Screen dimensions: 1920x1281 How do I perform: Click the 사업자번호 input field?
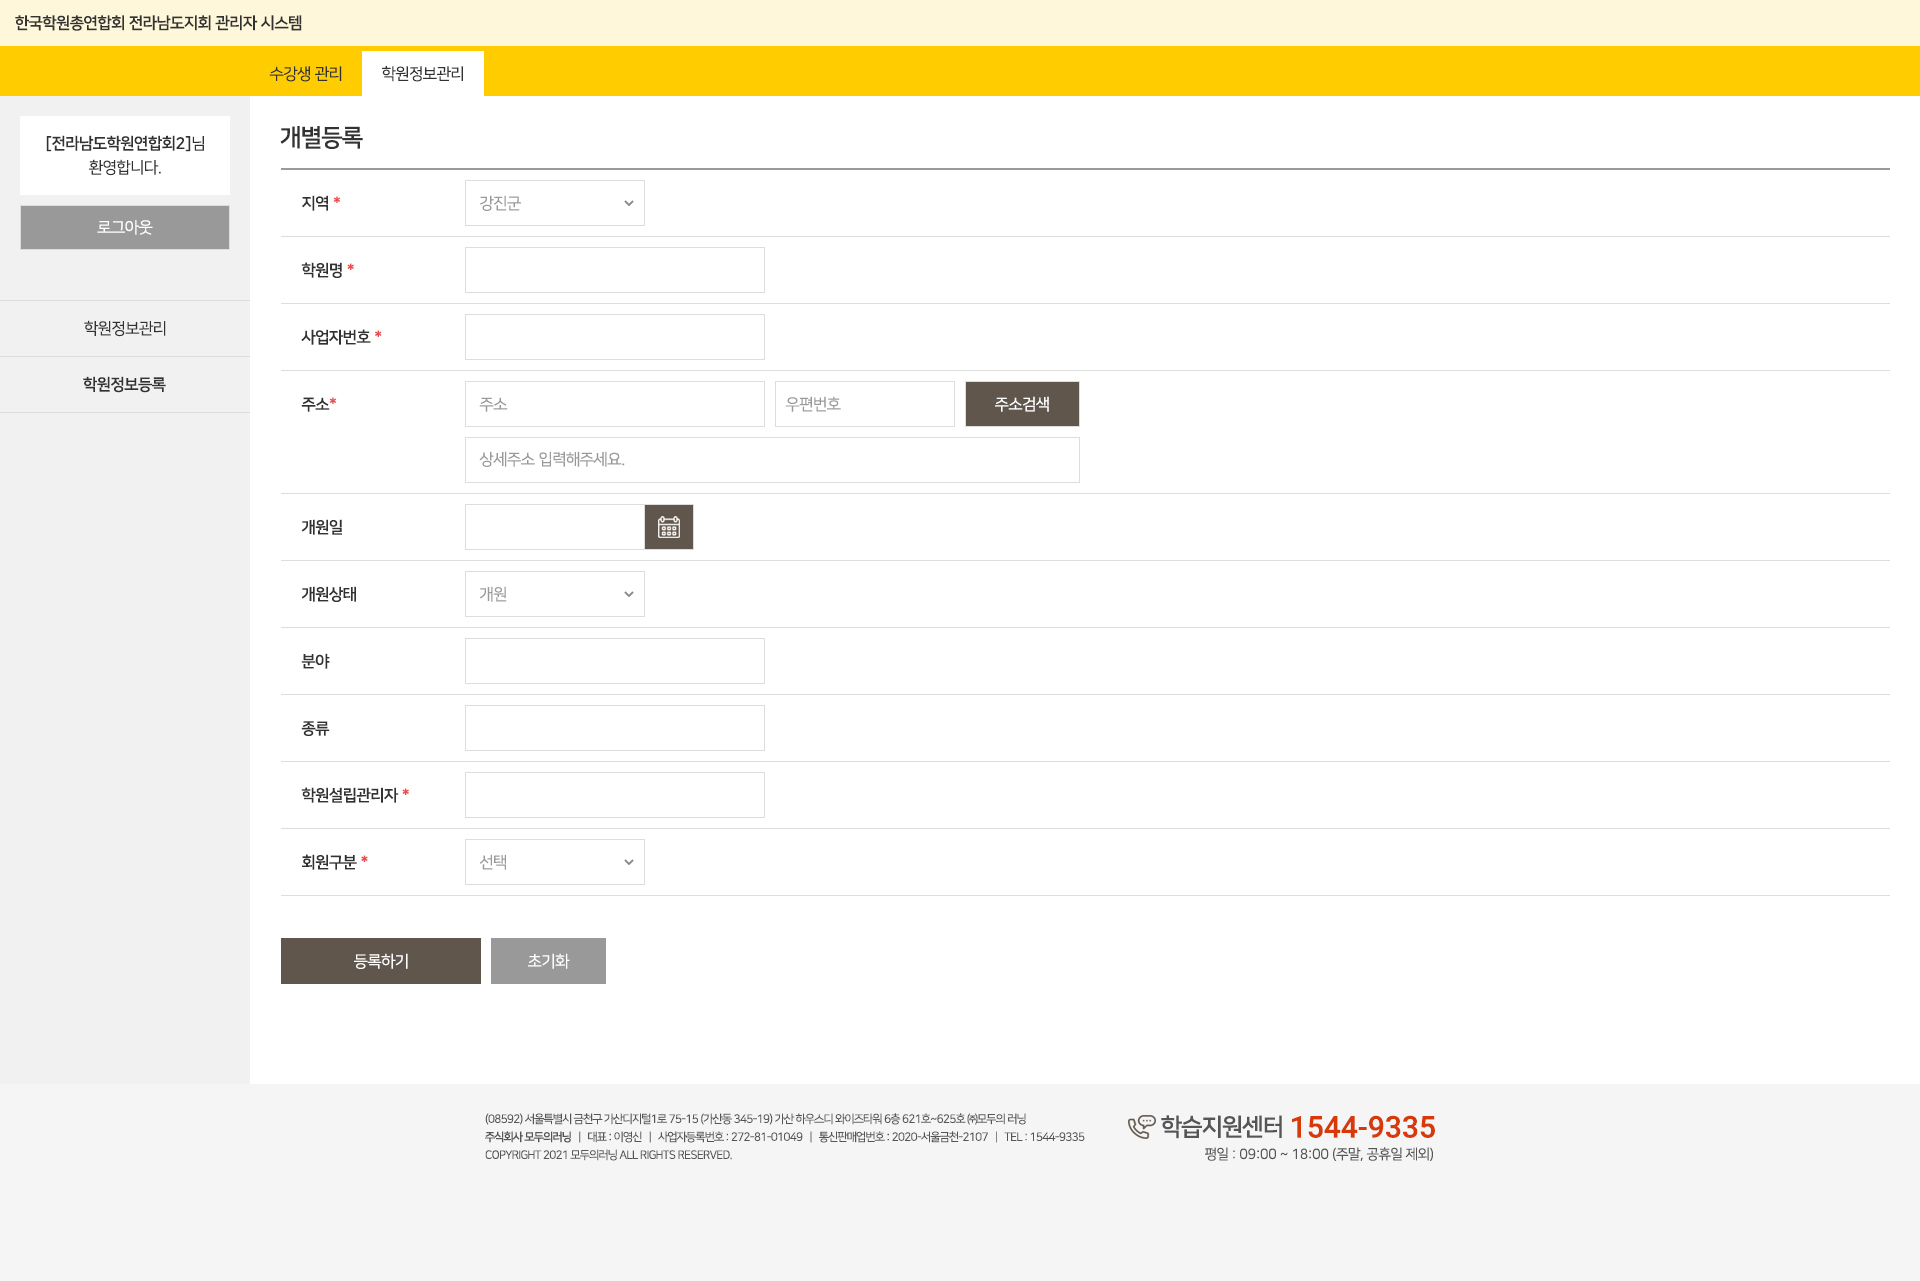pyautogui.click(x=614, y=337)
